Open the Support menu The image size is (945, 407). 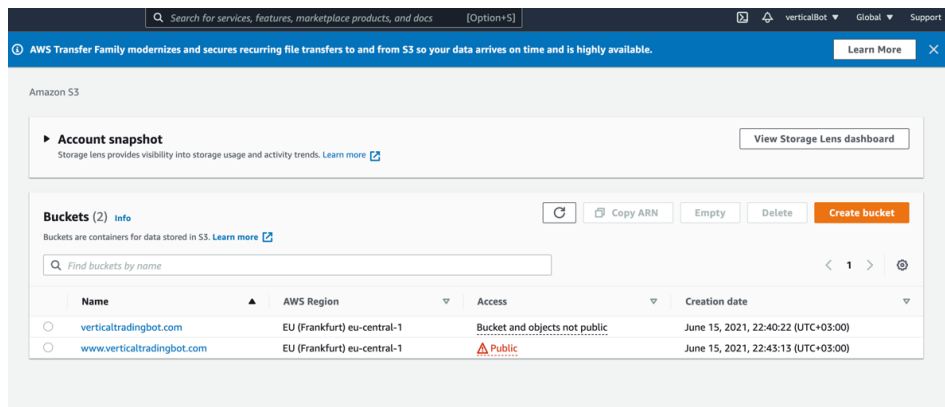925,16
